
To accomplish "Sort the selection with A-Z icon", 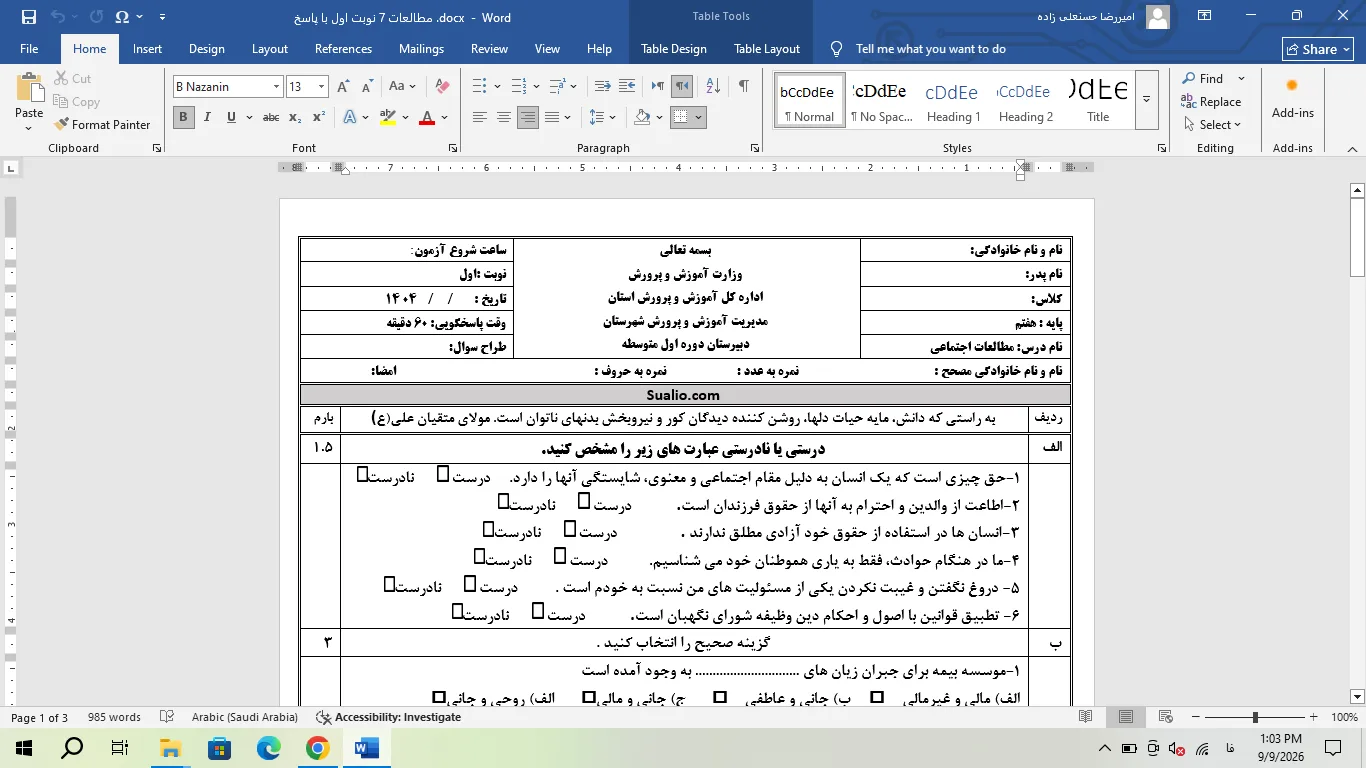I will point(712,87).
